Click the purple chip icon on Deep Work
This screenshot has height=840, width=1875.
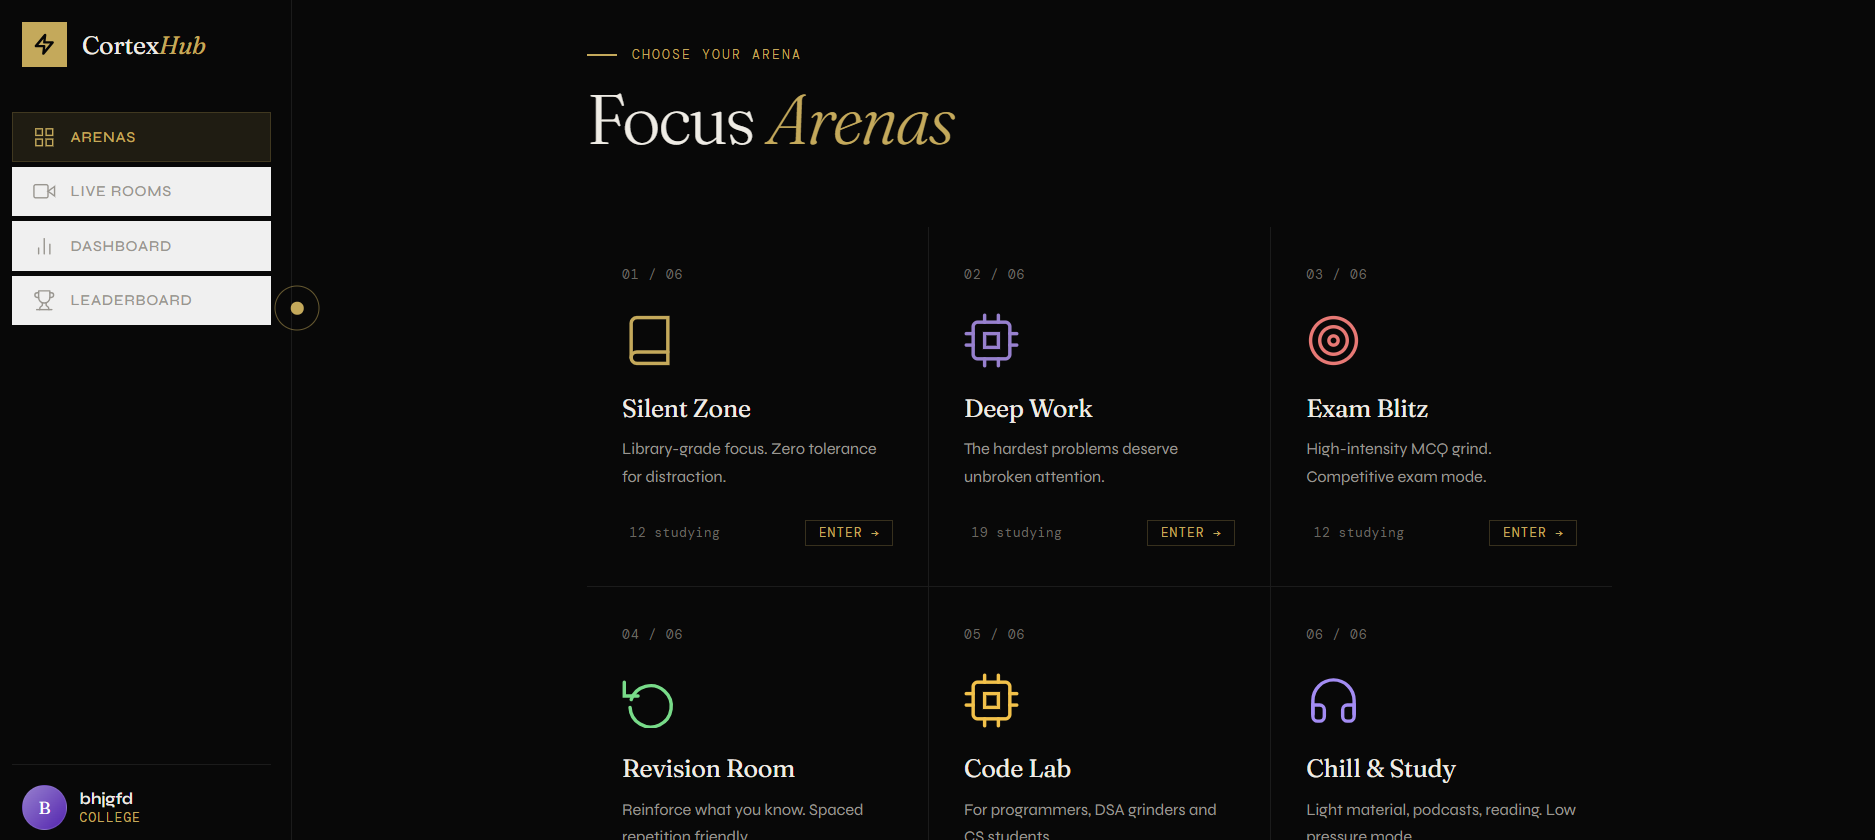[x=990, y=340]
